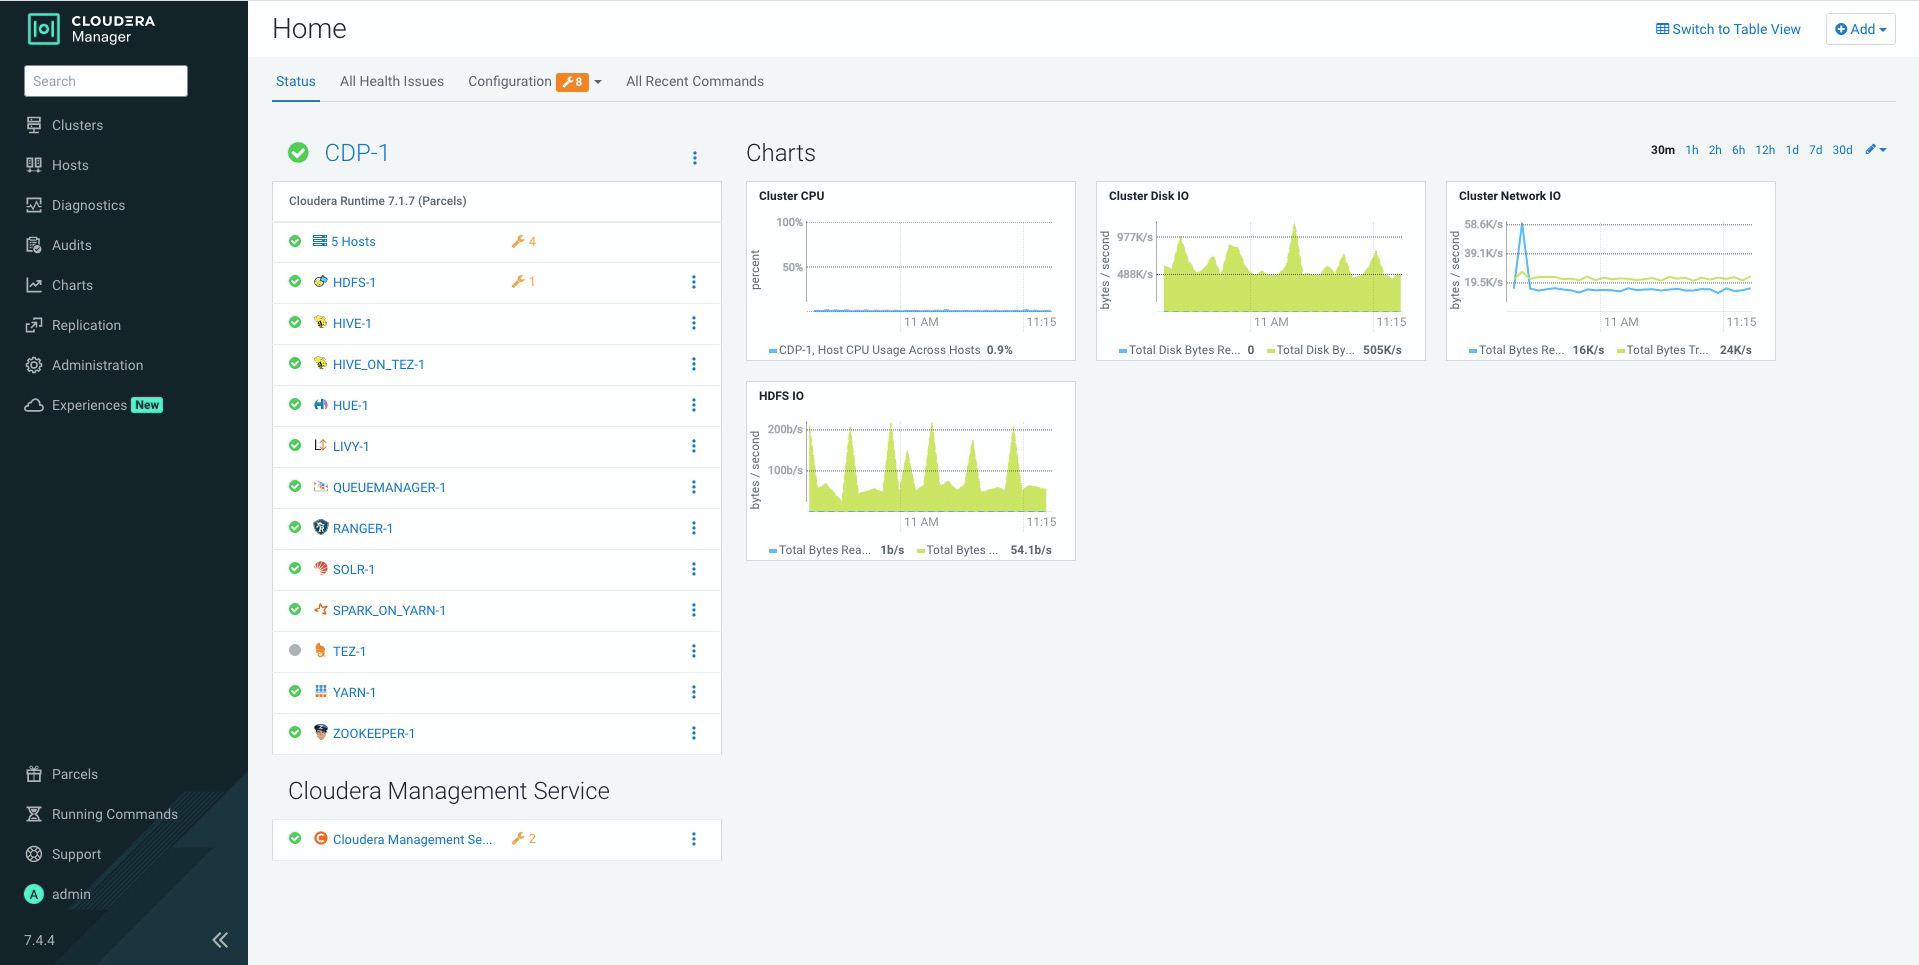
Task: Click the Diagnostics sidebar icon
Action: [34, 205]
